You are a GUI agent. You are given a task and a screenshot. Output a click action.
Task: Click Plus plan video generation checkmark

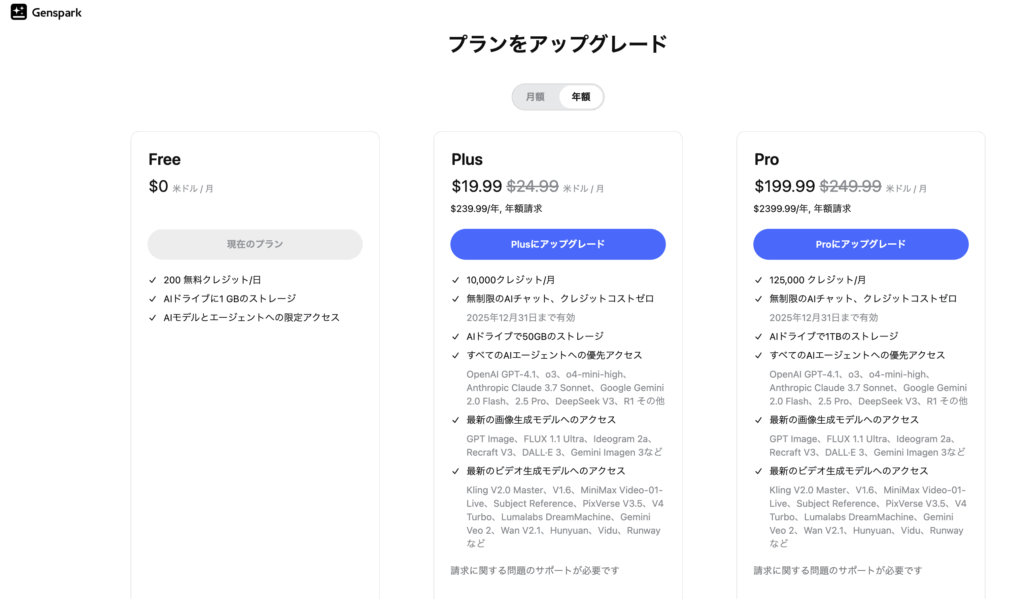[456, 471]
